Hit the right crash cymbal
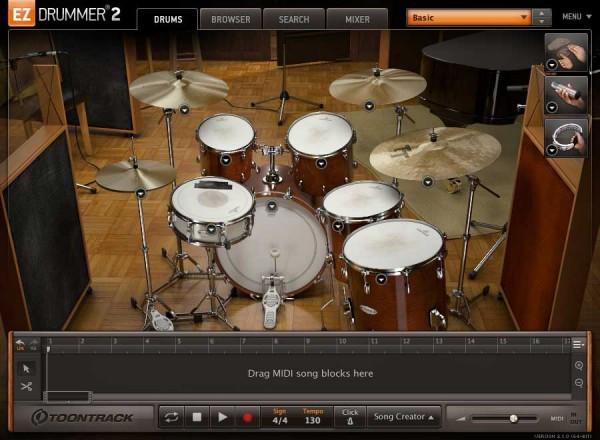The width and height of the screenshot is (600, 440). [x=378, y=86]
